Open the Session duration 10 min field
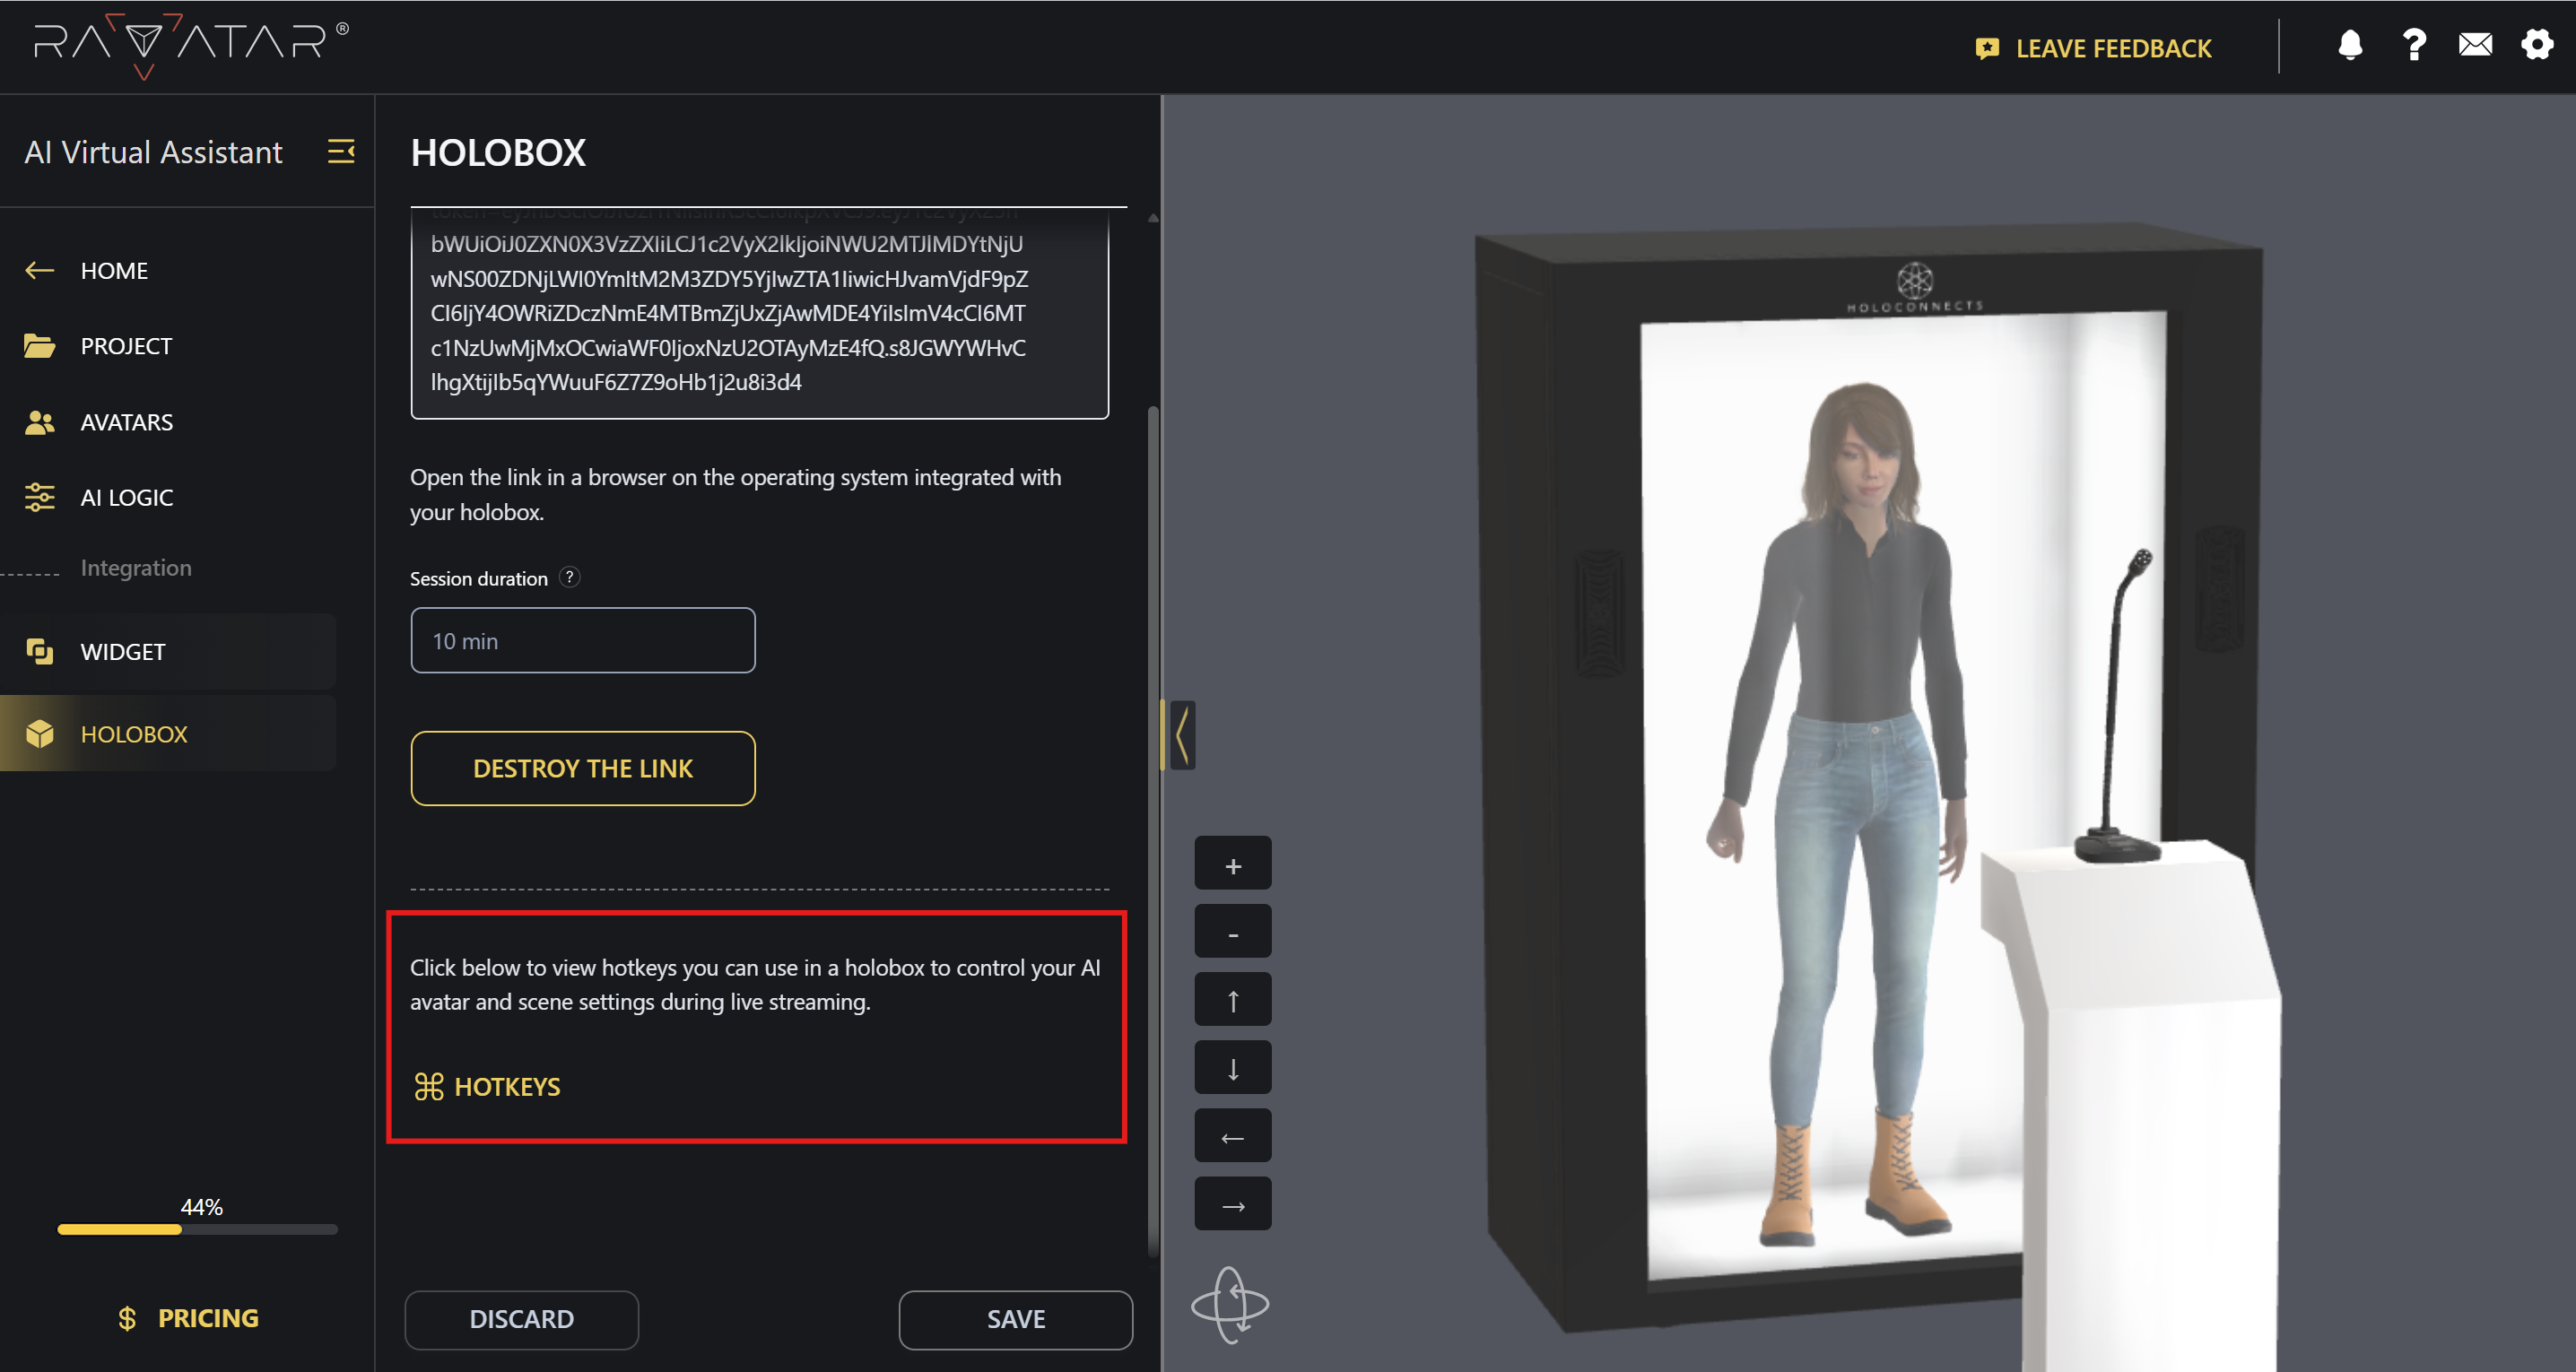The width and height of the screenshot is (2576, 1372). point(582,641)
